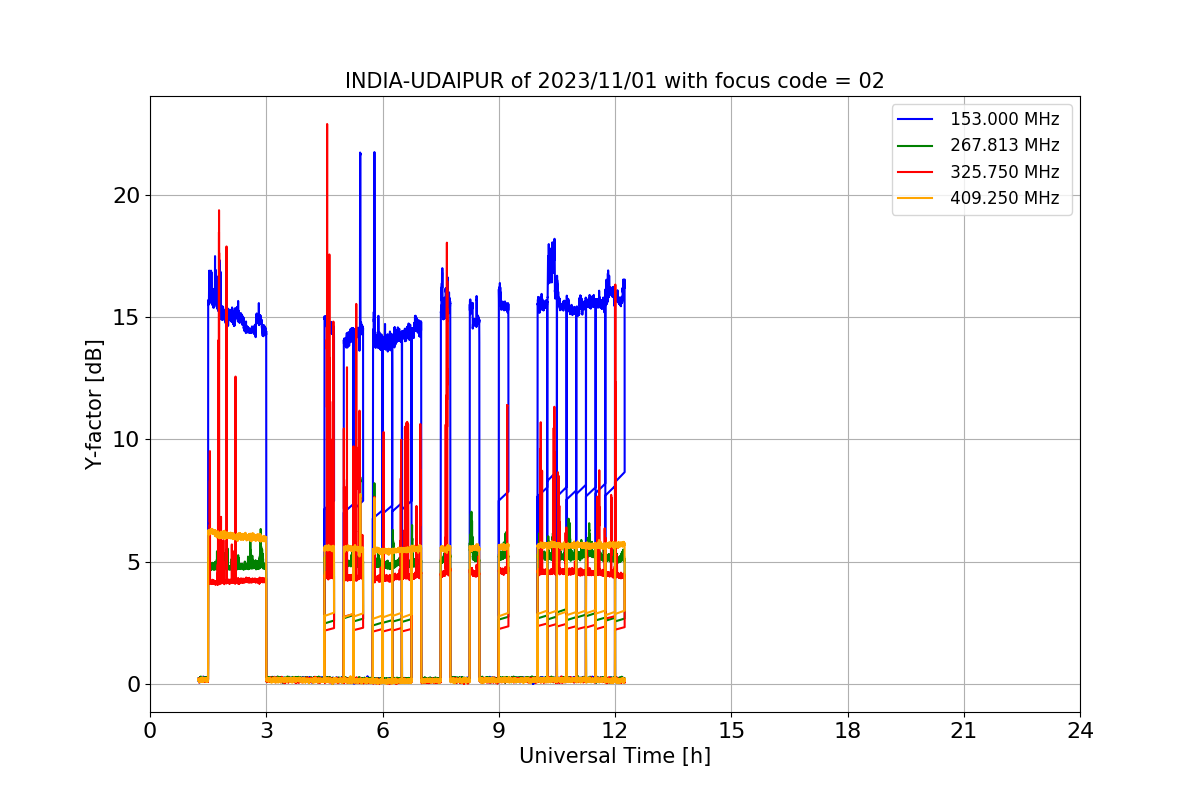Click the blue line swatch in legend
Image resolution: width=1200 pixels, height=800 pixels.
[x=916, y=119]
